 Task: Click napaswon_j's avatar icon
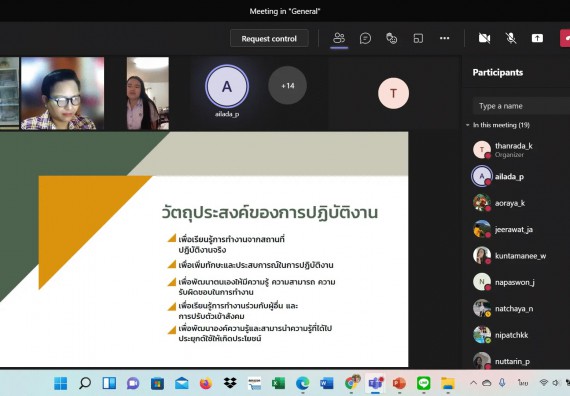pyautogui.click(x=482, y=282)
